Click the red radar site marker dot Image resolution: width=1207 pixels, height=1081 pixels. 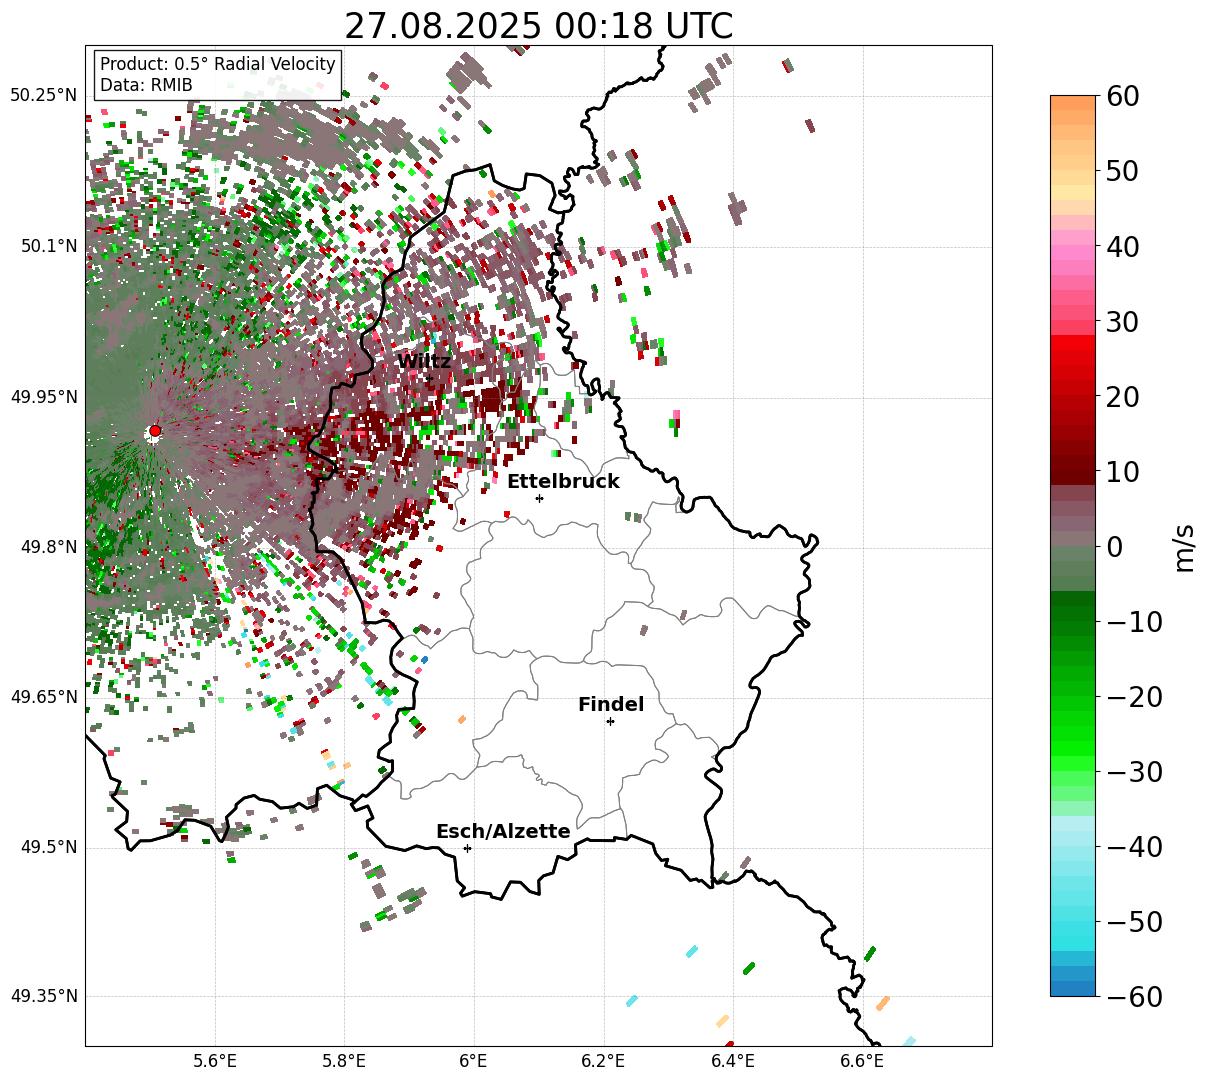[x=155, y=431]
